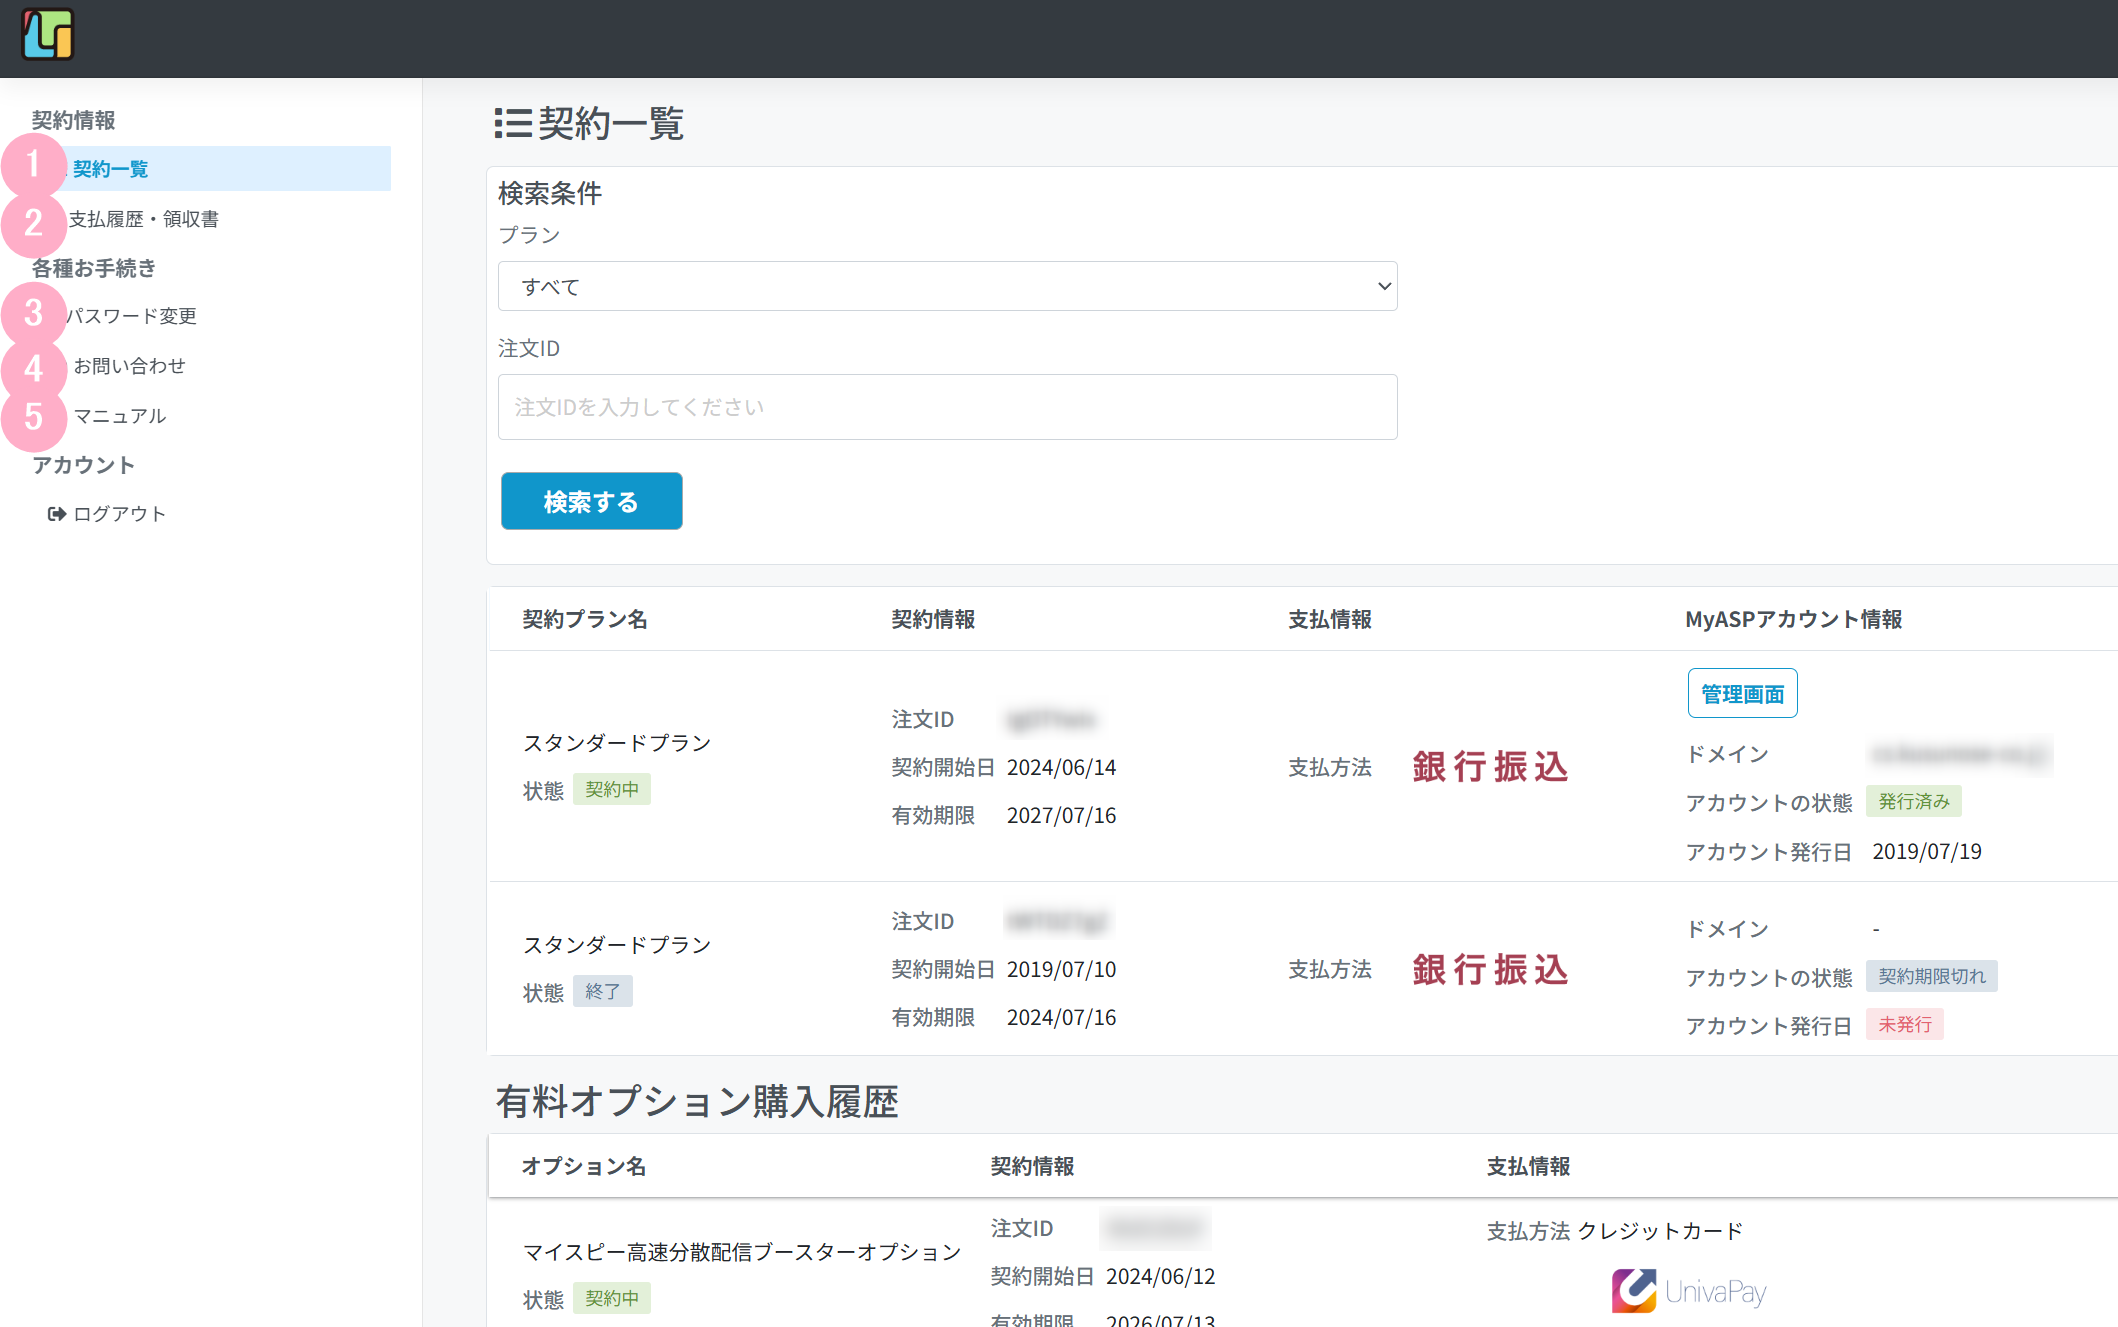
Task: Open お問い合わせ from the sidebar
Action: click(129, 366)
